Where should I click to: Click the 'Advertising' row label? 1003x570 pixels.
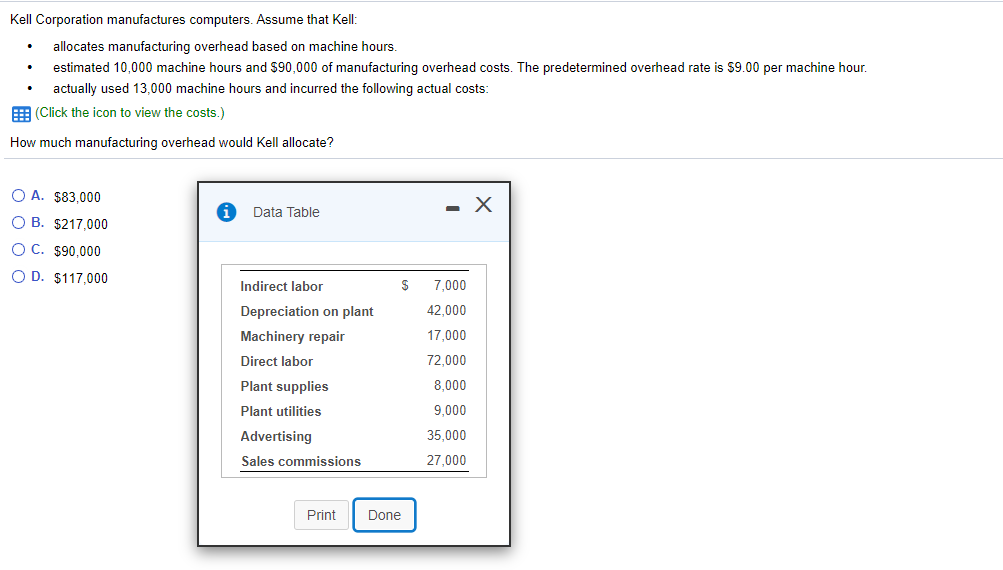(x=276, y=436)
